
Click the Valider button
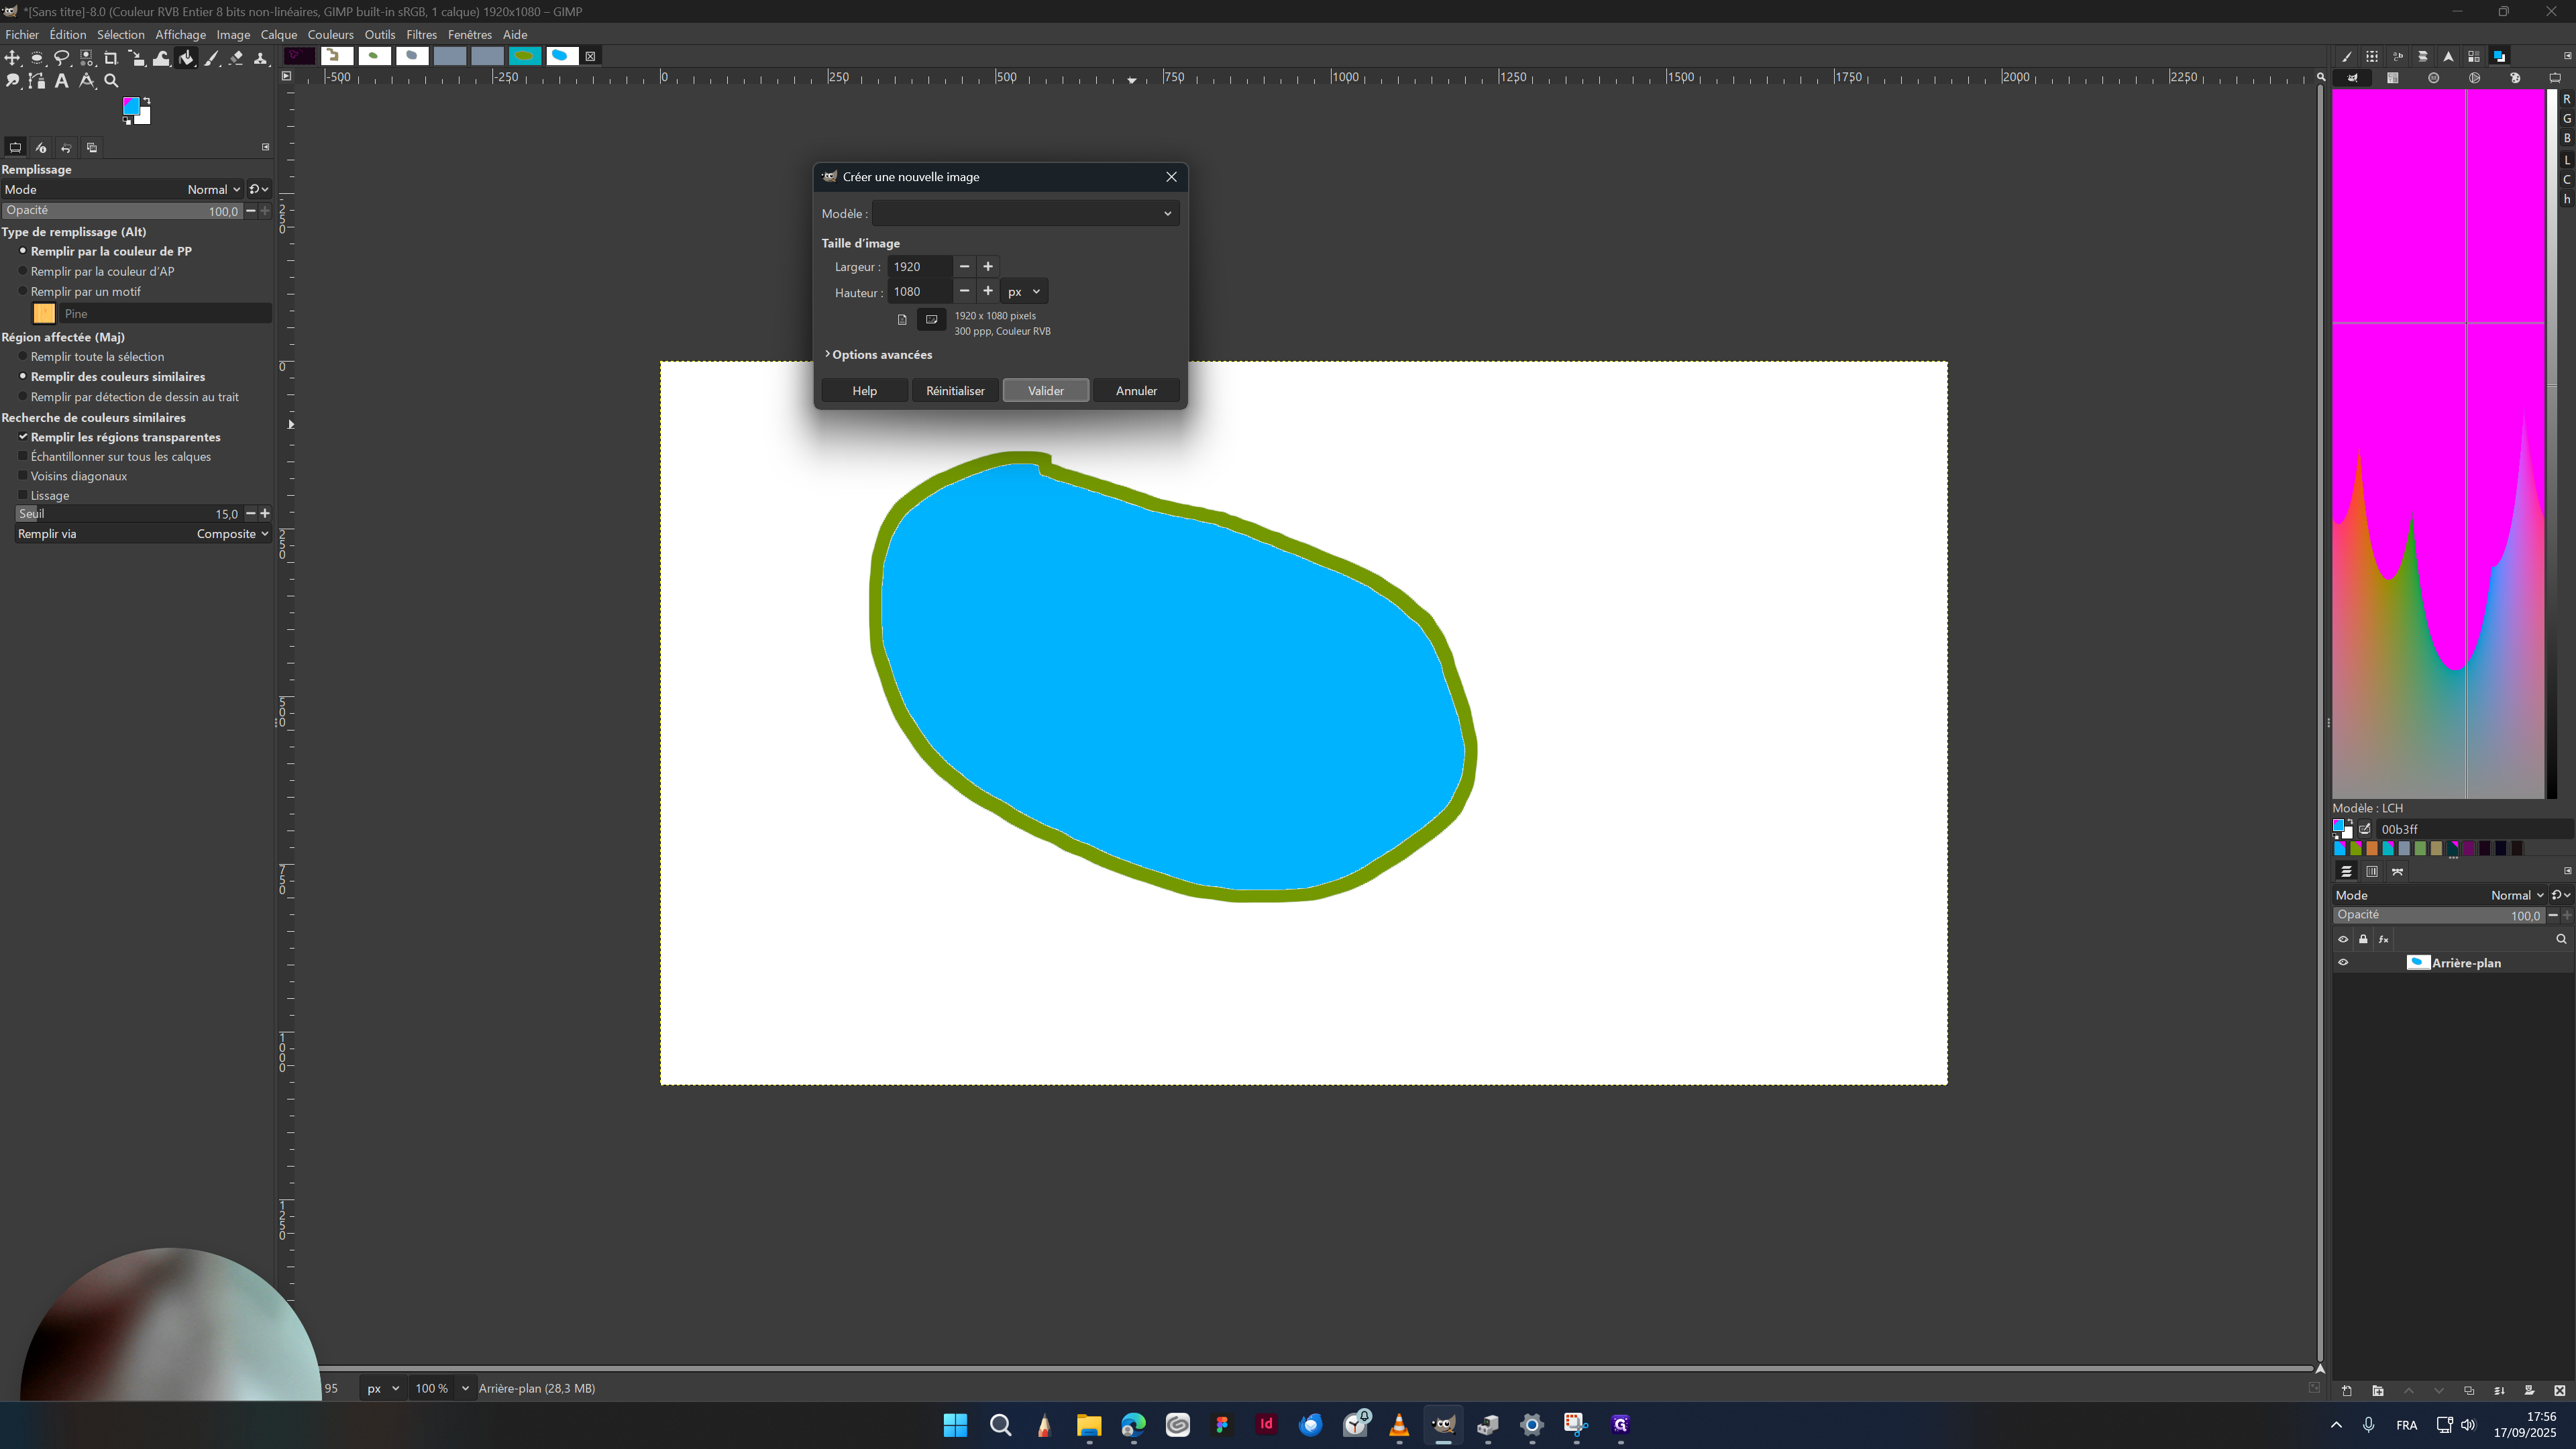[x=1045, y=390]
